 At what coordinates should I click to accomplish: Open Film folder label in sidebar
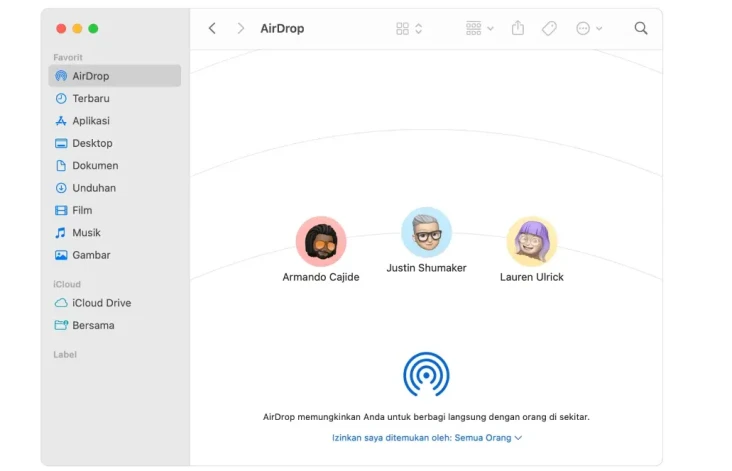[x=82, y=210]
